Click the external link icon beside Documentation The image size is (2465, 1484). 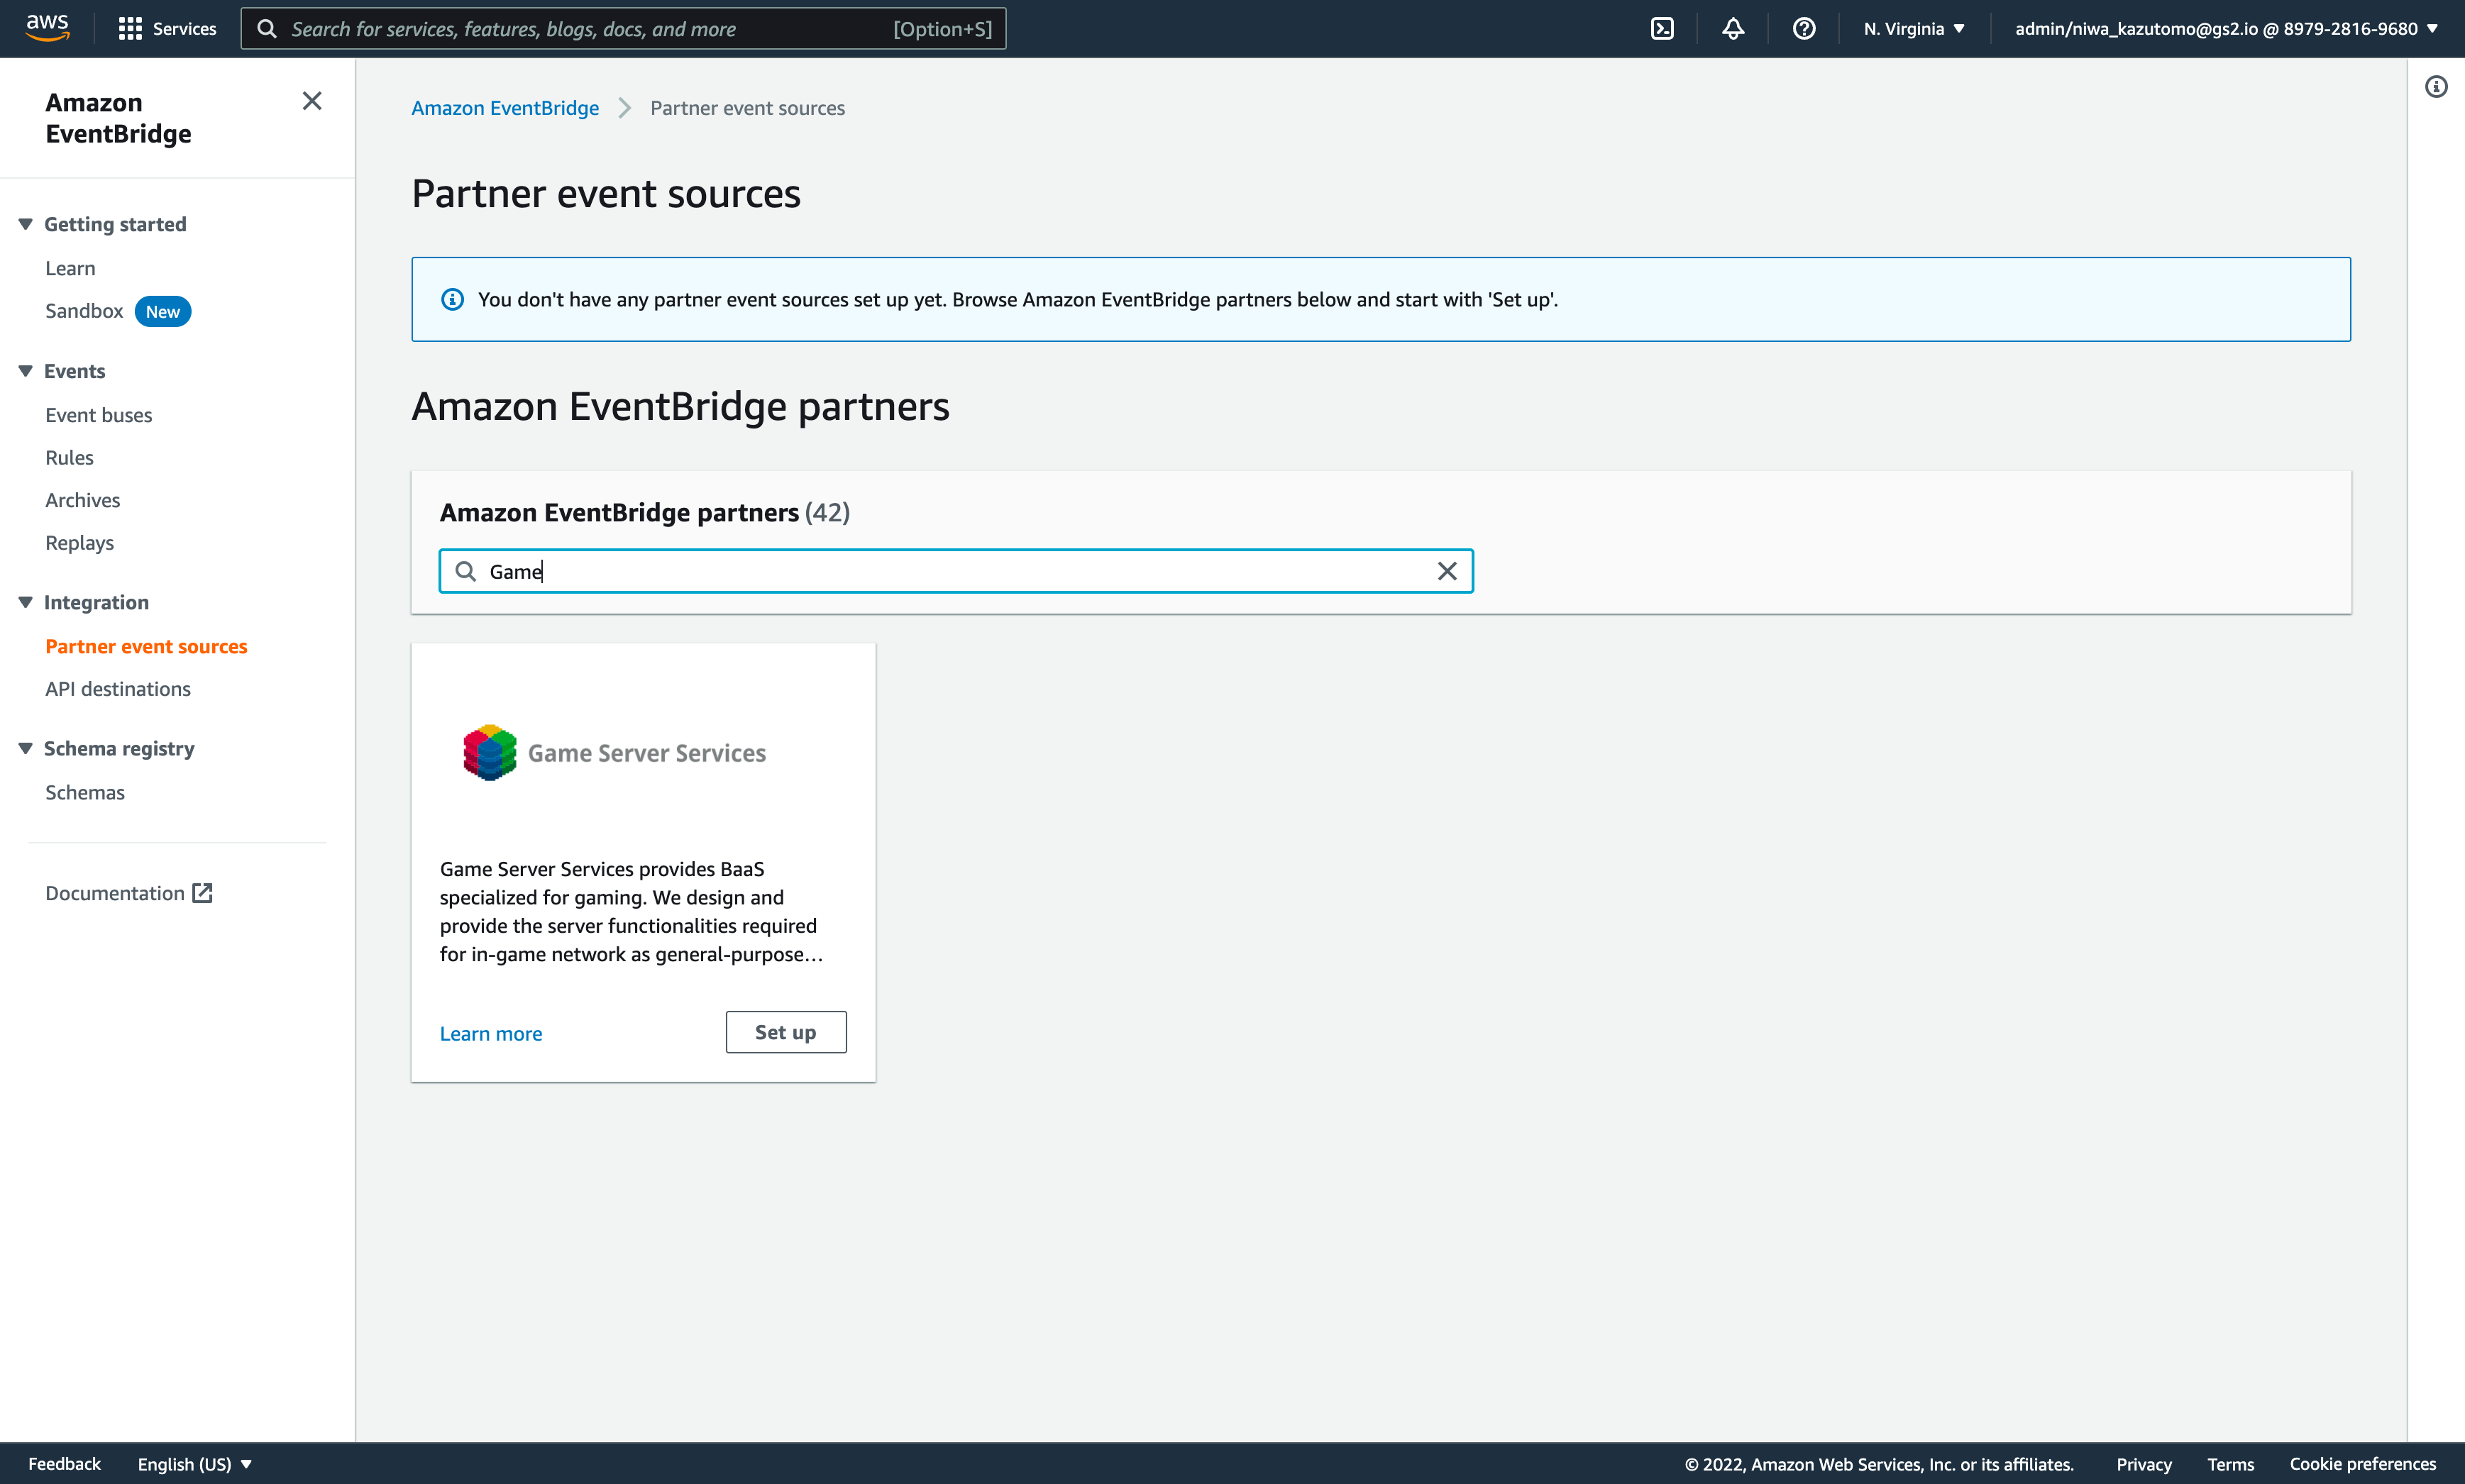pyautogui.click(x=203, y=893)
